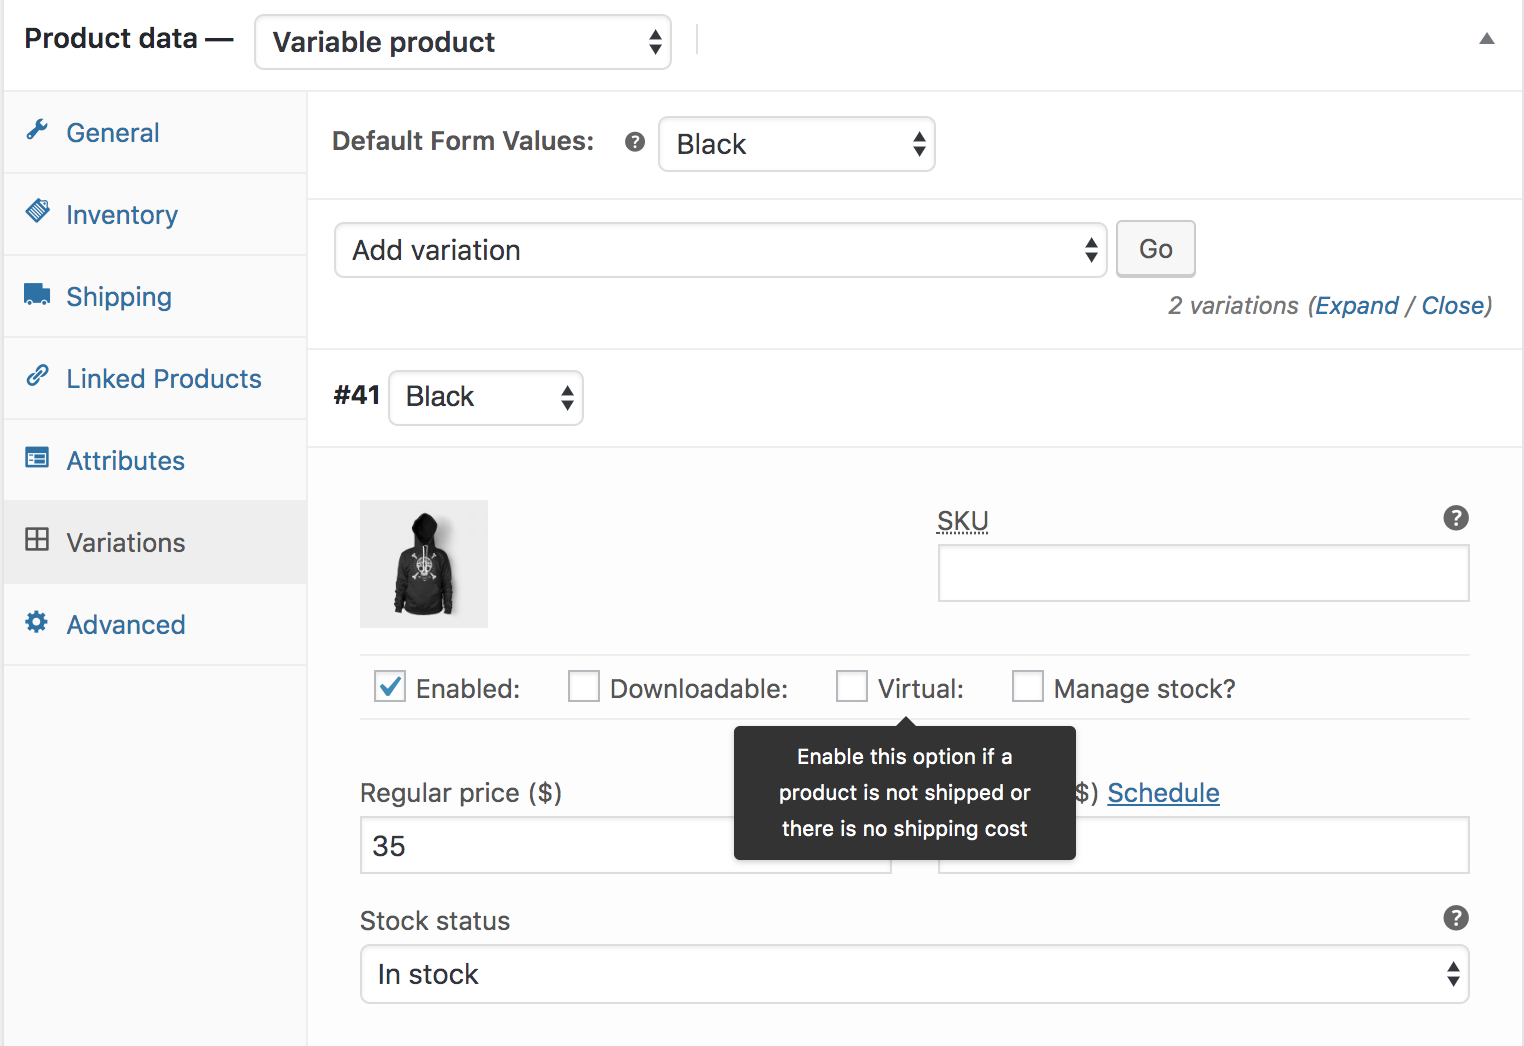Uncheck the Enabled checkbox
This screenshot has height=1046, width=1524.
[x=390, y=687]
